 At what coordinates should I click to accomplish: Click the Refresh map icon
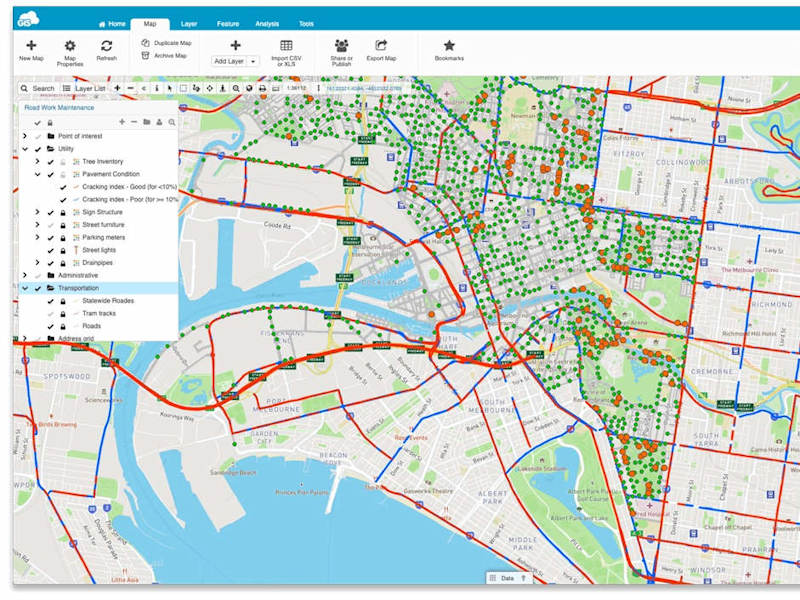[106, 46]
